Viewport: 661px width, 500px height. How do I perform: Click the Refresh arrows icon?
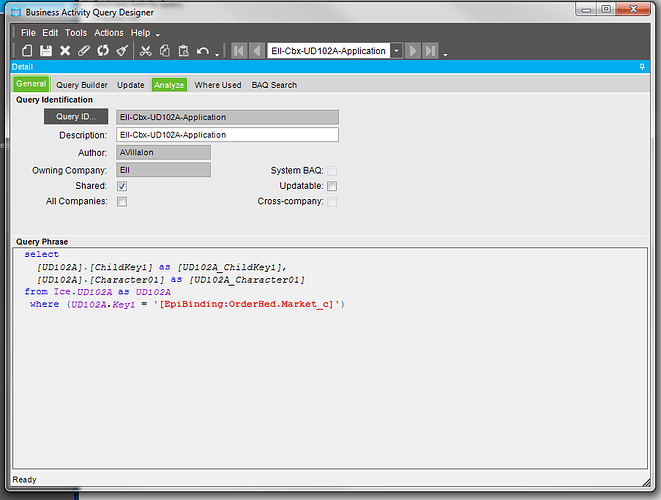[x=102, y=51]
